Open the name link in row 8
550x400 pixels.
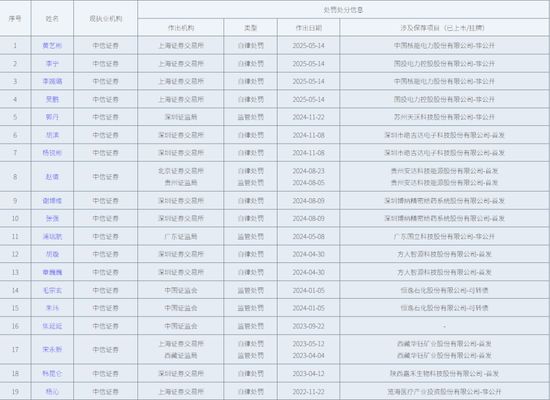pos(52,177)
